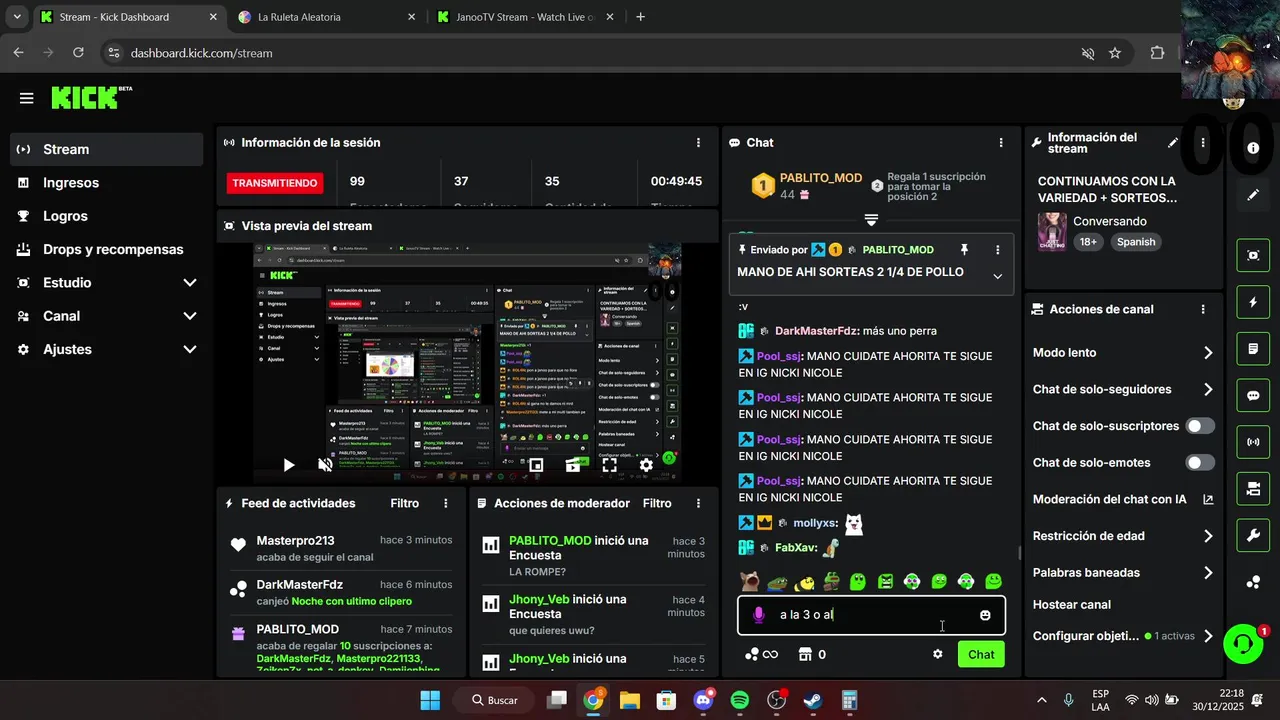Click Hostear canal
1280x720 pixels.
(x=1072, y=605)
